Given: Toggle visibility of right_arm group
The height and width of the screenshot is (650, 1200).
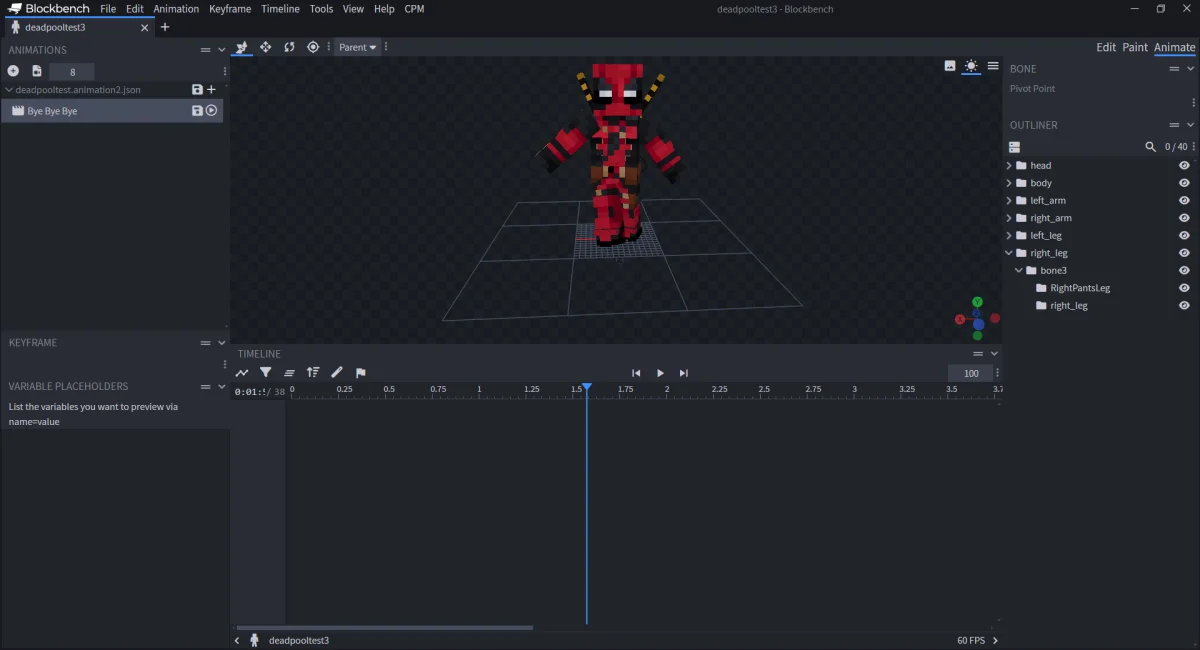Looking at the screenshot, I should coord(1184,218).
